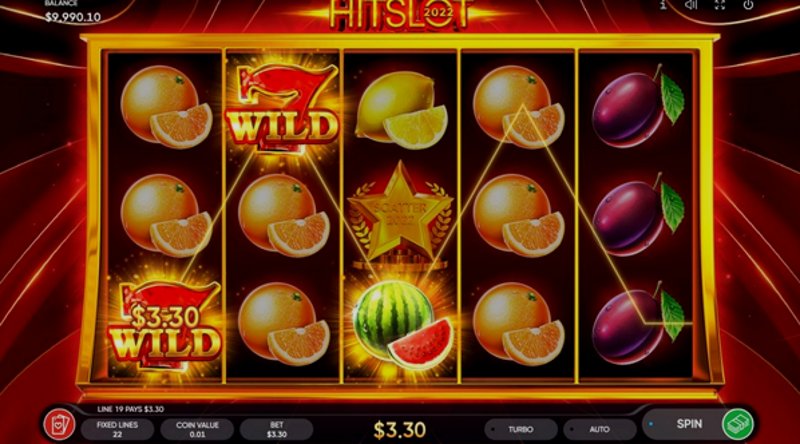
Task: Click the lemon symbol on reel three
Action: 401,110
